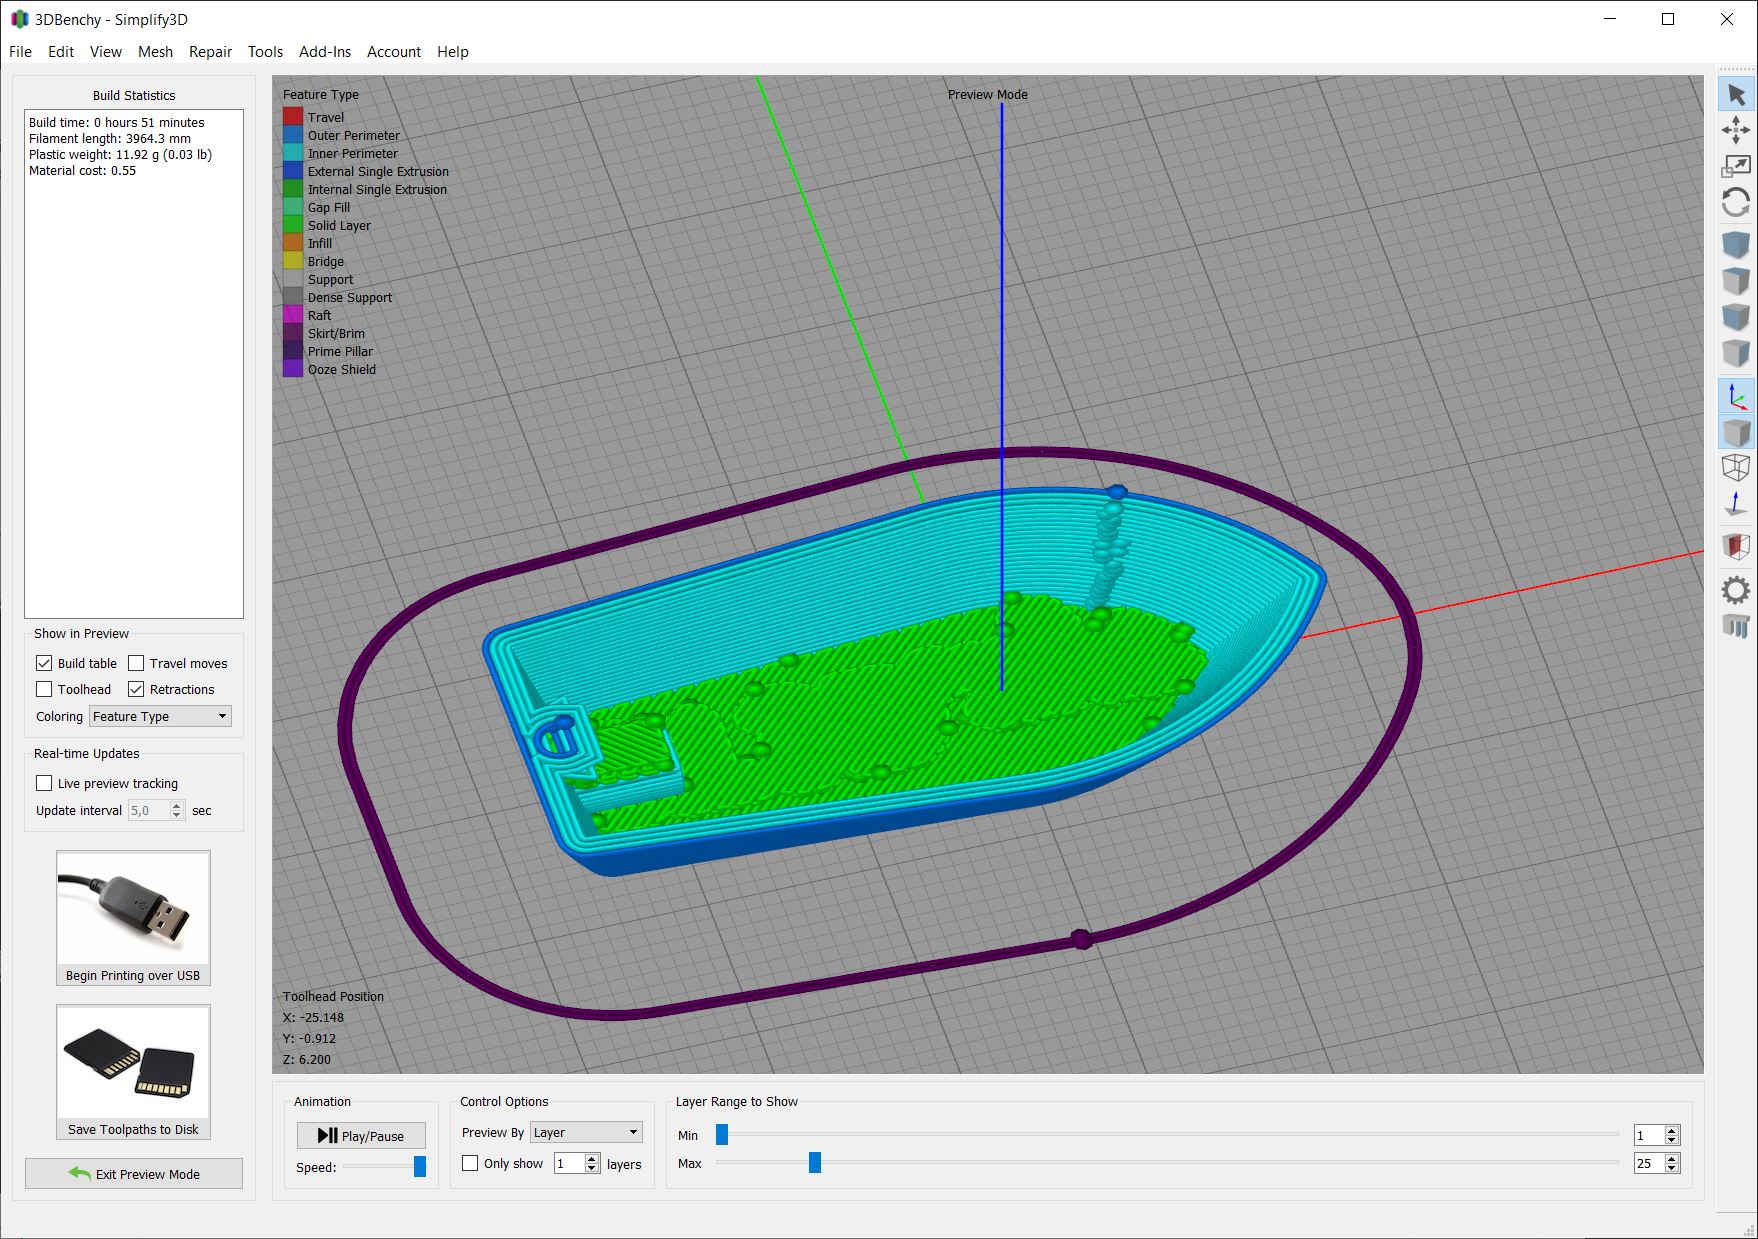Open the File menu
This screenshot has width=1758, height=1239.
(20, 51)
